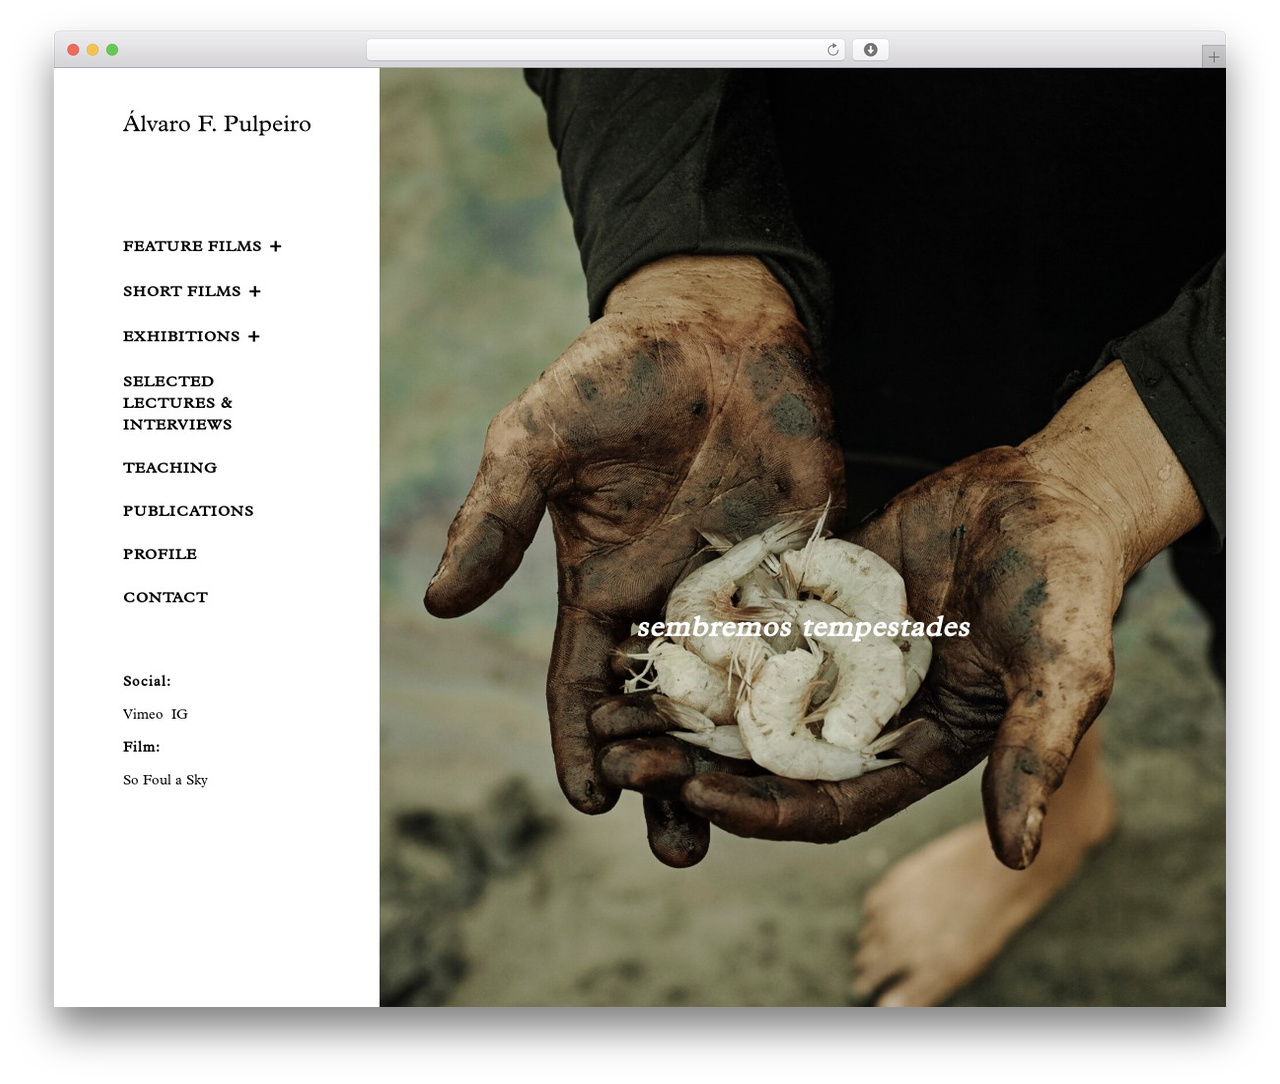This screenshot has height=1084, width=1280.
Task: Open the Teaching page
Action: (x=170, y=467)
